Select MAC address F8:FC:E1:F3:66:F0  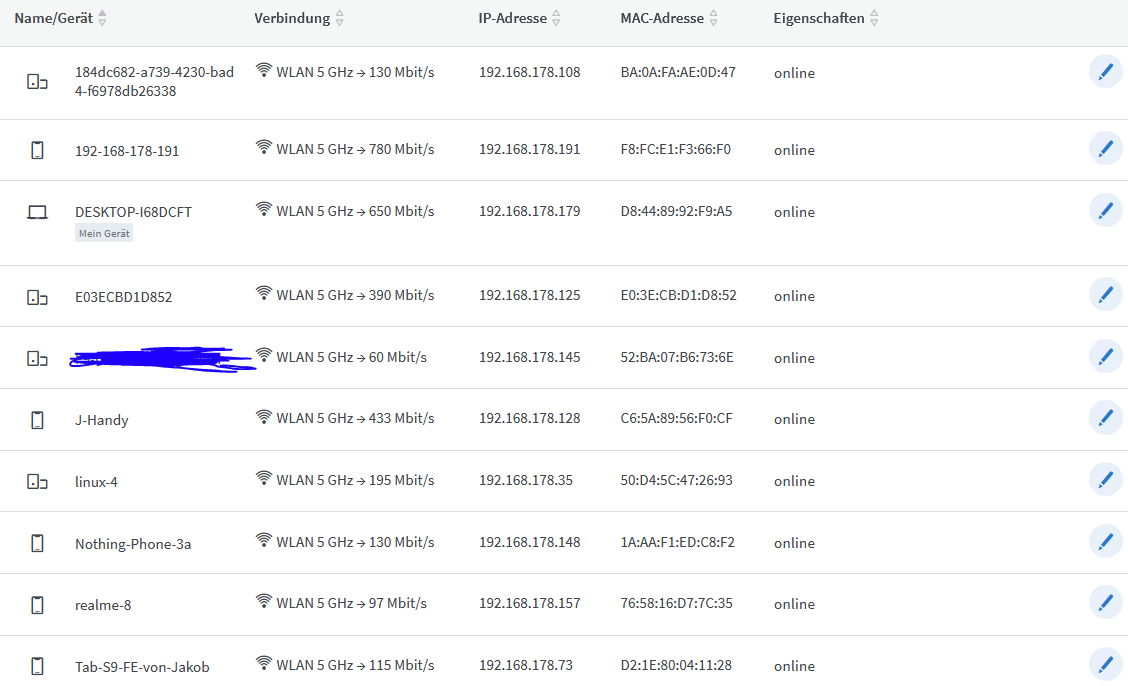click(x=676, y=149)
